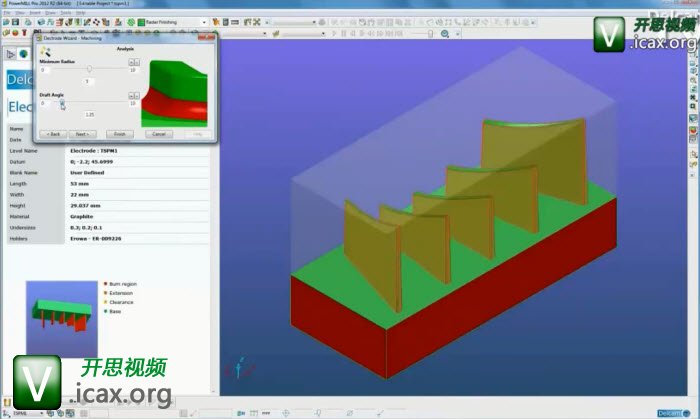Click the Delcam logo in the status bar
The width and height of the screenshot is (700, 419).
[x=673, y=413]
